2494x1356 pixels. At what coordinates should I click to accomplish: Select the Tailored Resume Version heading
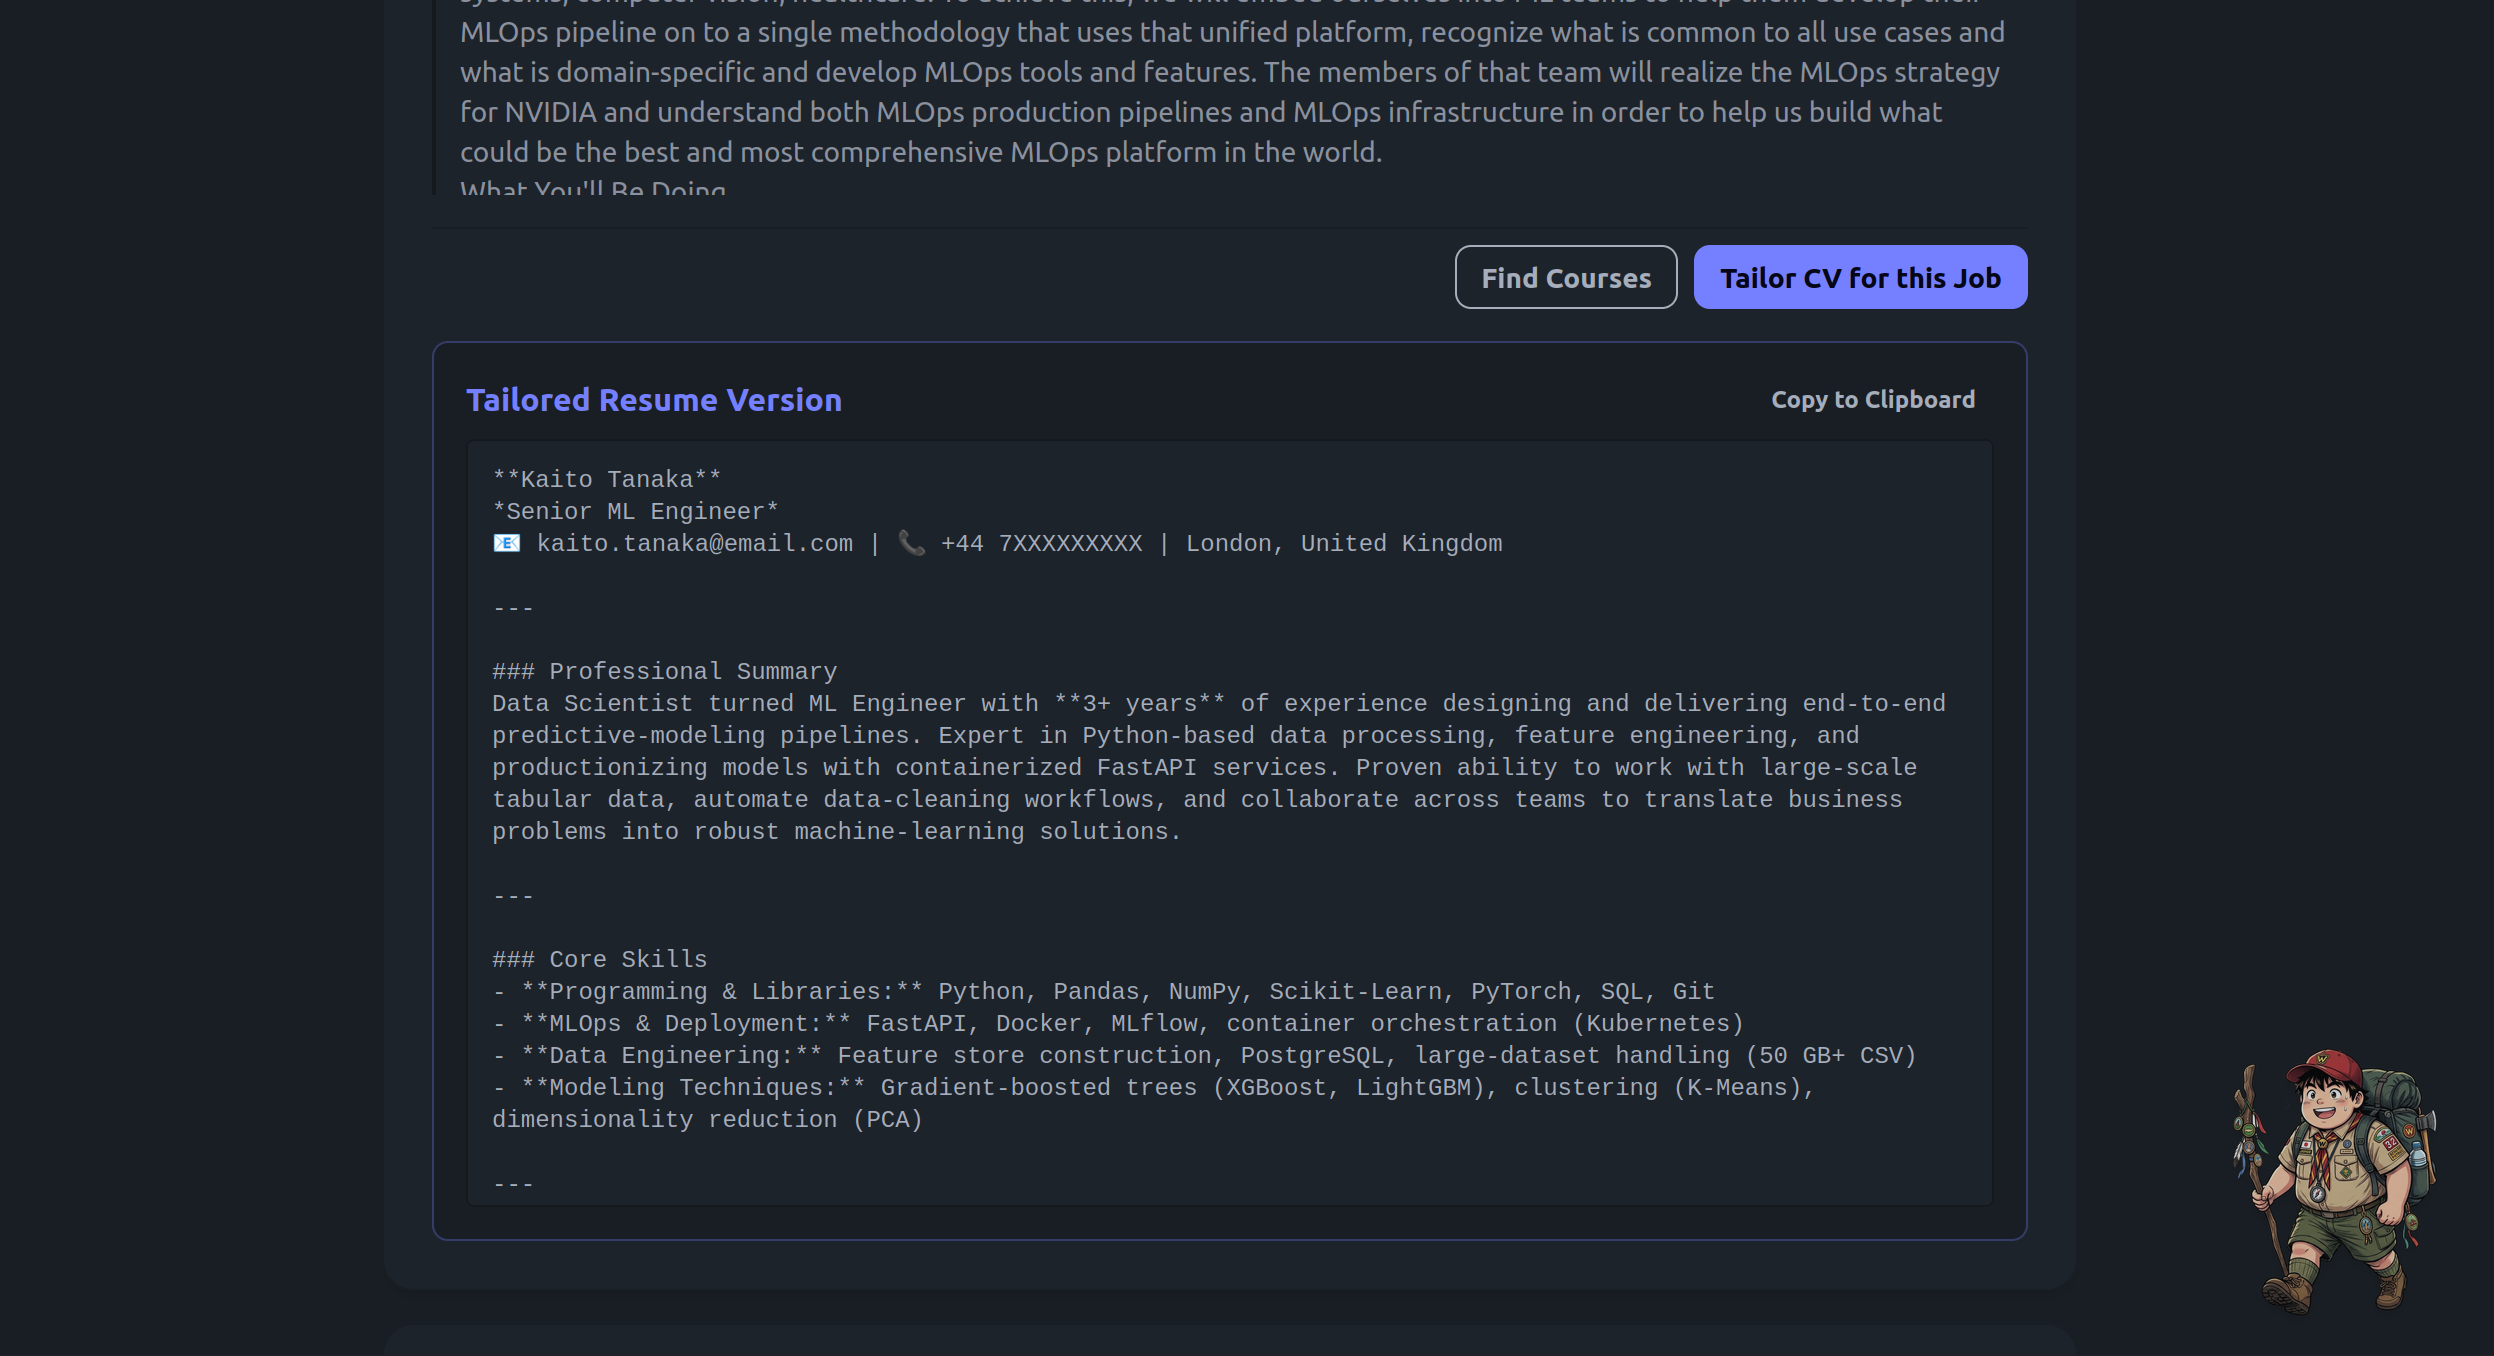(x=654, y=400)
